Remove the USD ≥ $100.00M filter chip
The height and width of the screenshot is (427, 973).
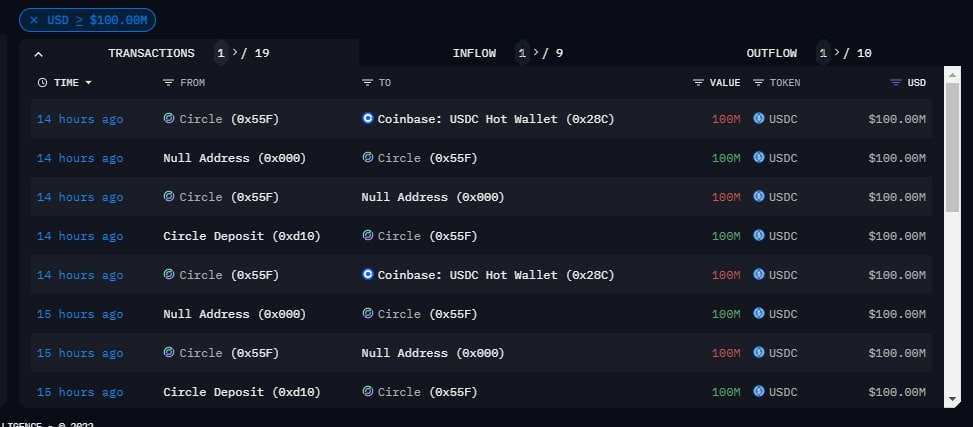35,20
